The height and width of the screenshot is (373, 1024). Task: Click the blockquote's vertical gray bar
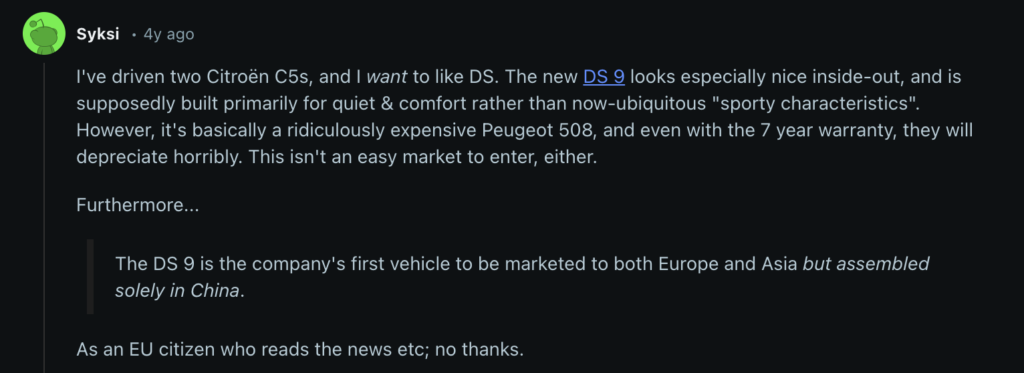click(x=90, y=276)
